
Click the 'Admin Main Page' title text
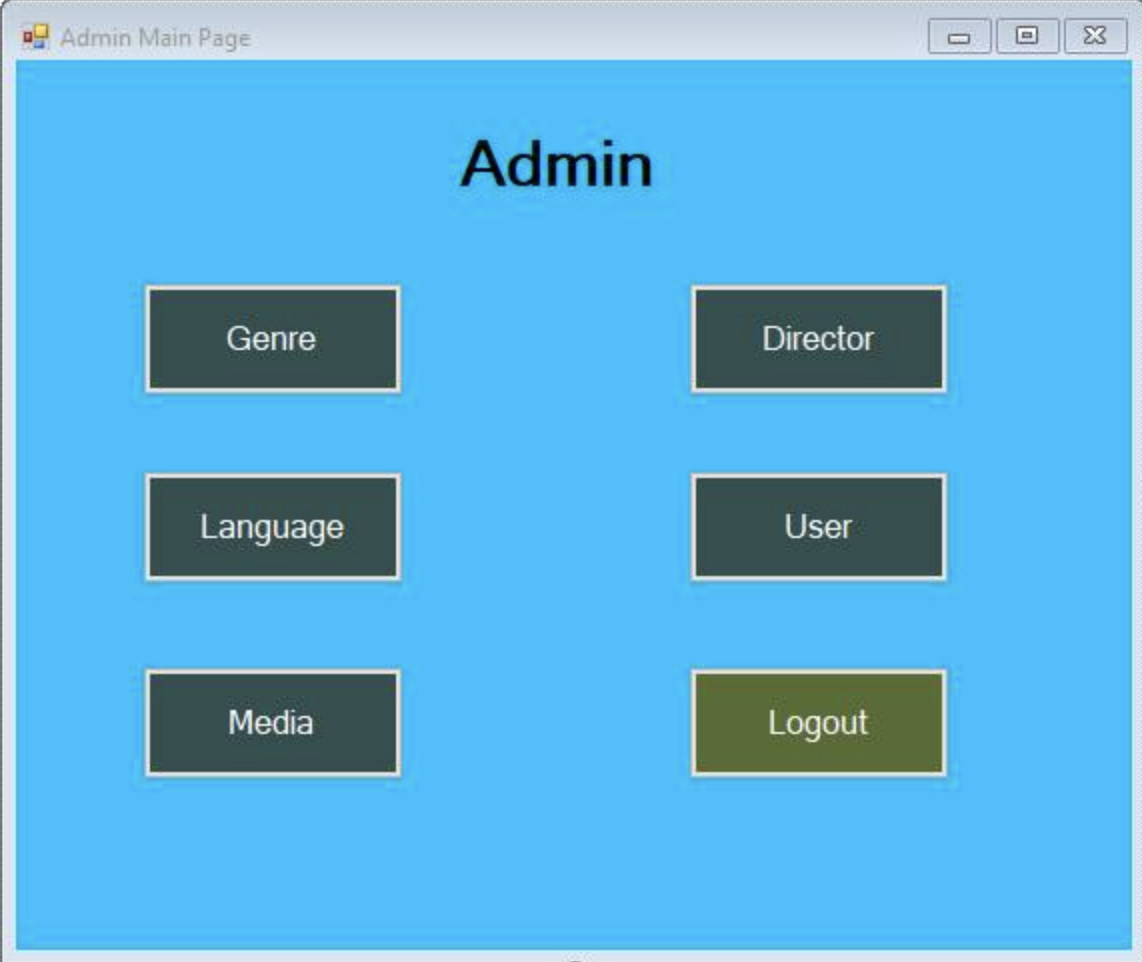(x=155, y=38)
